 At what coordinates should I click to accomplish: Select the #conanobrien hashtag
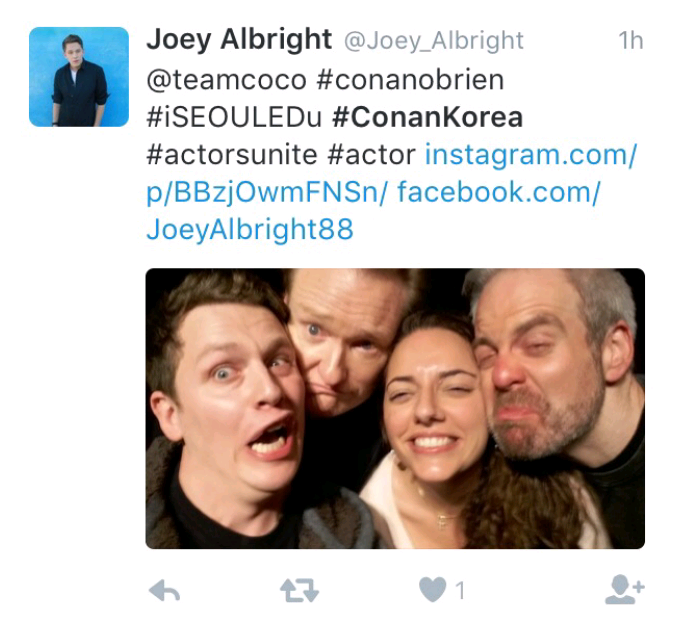411,80
